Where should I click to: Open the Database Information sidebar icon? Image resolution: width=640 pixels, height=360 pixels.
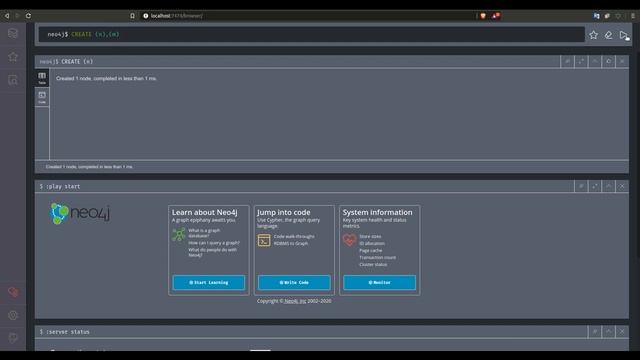(x=13, y=33)
